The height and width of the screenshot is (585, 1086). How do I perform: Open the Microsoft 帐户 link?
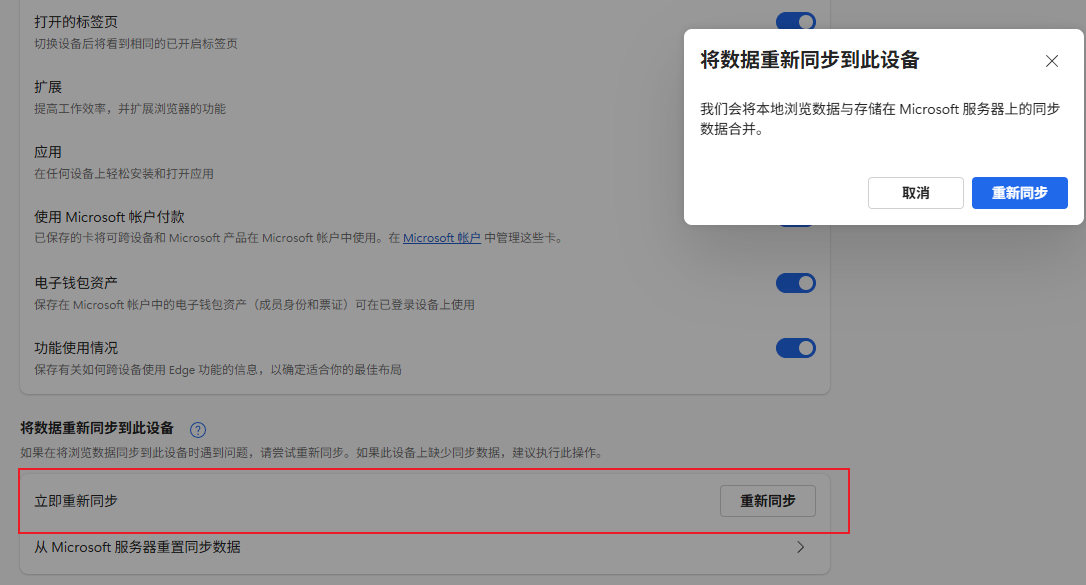coord(442,237)
